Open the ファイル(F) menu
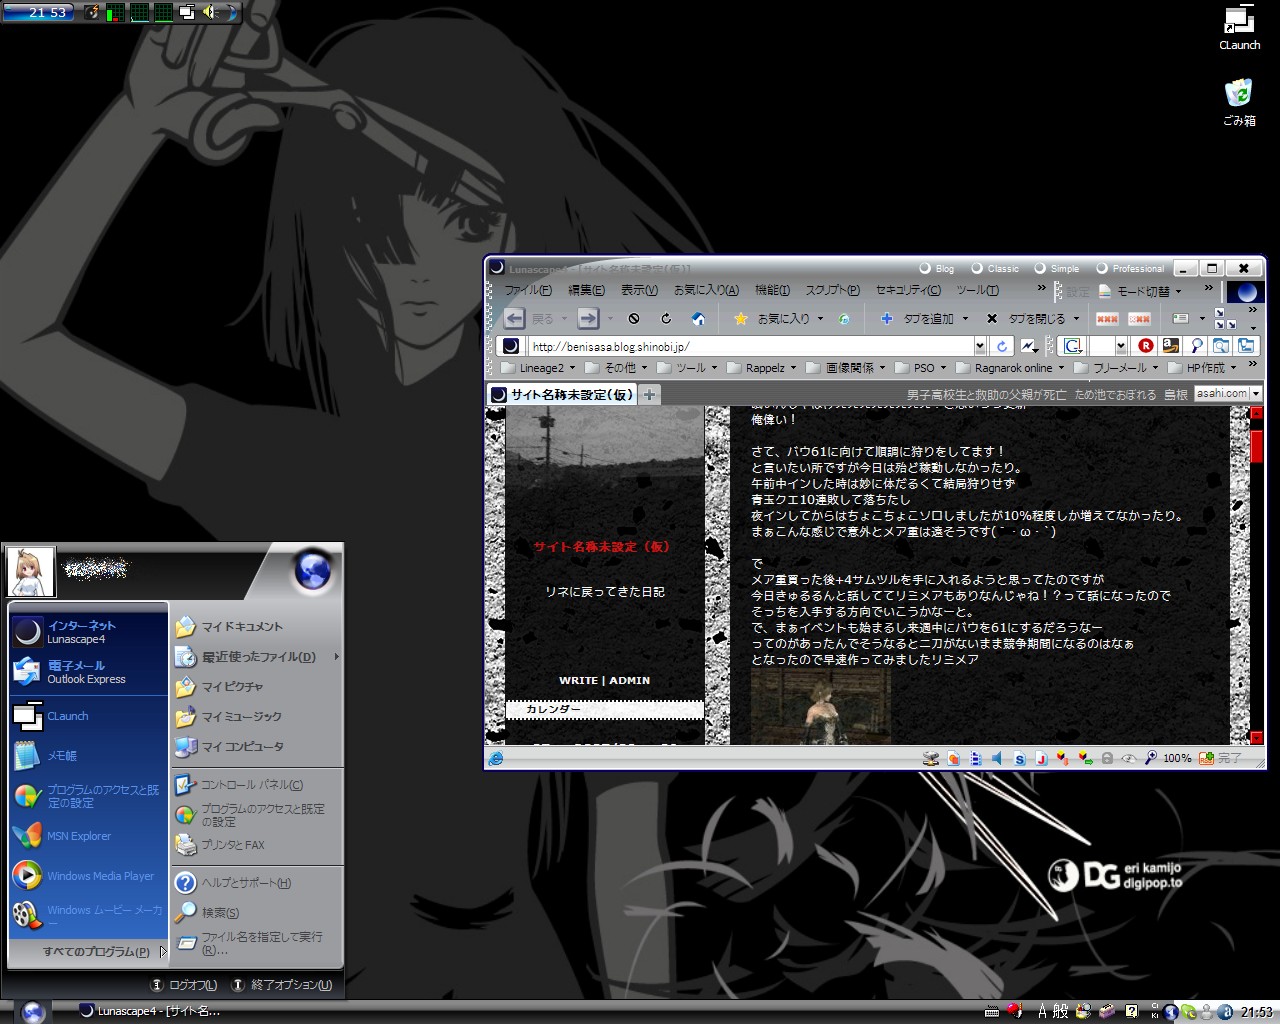This screenshot has height=1024, width=1280. tap(527, 290)
